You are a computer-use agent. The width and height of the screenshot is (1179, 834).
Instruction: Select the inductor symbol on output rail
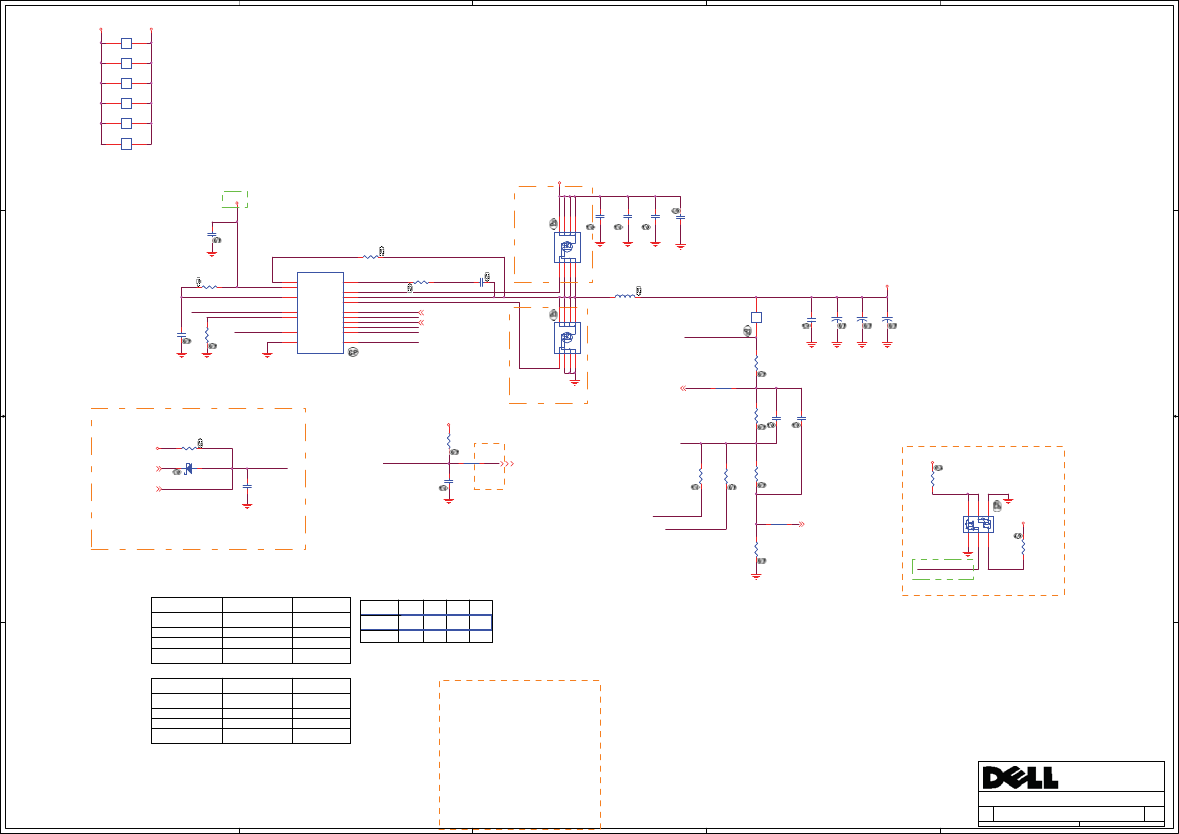[624, 296]
